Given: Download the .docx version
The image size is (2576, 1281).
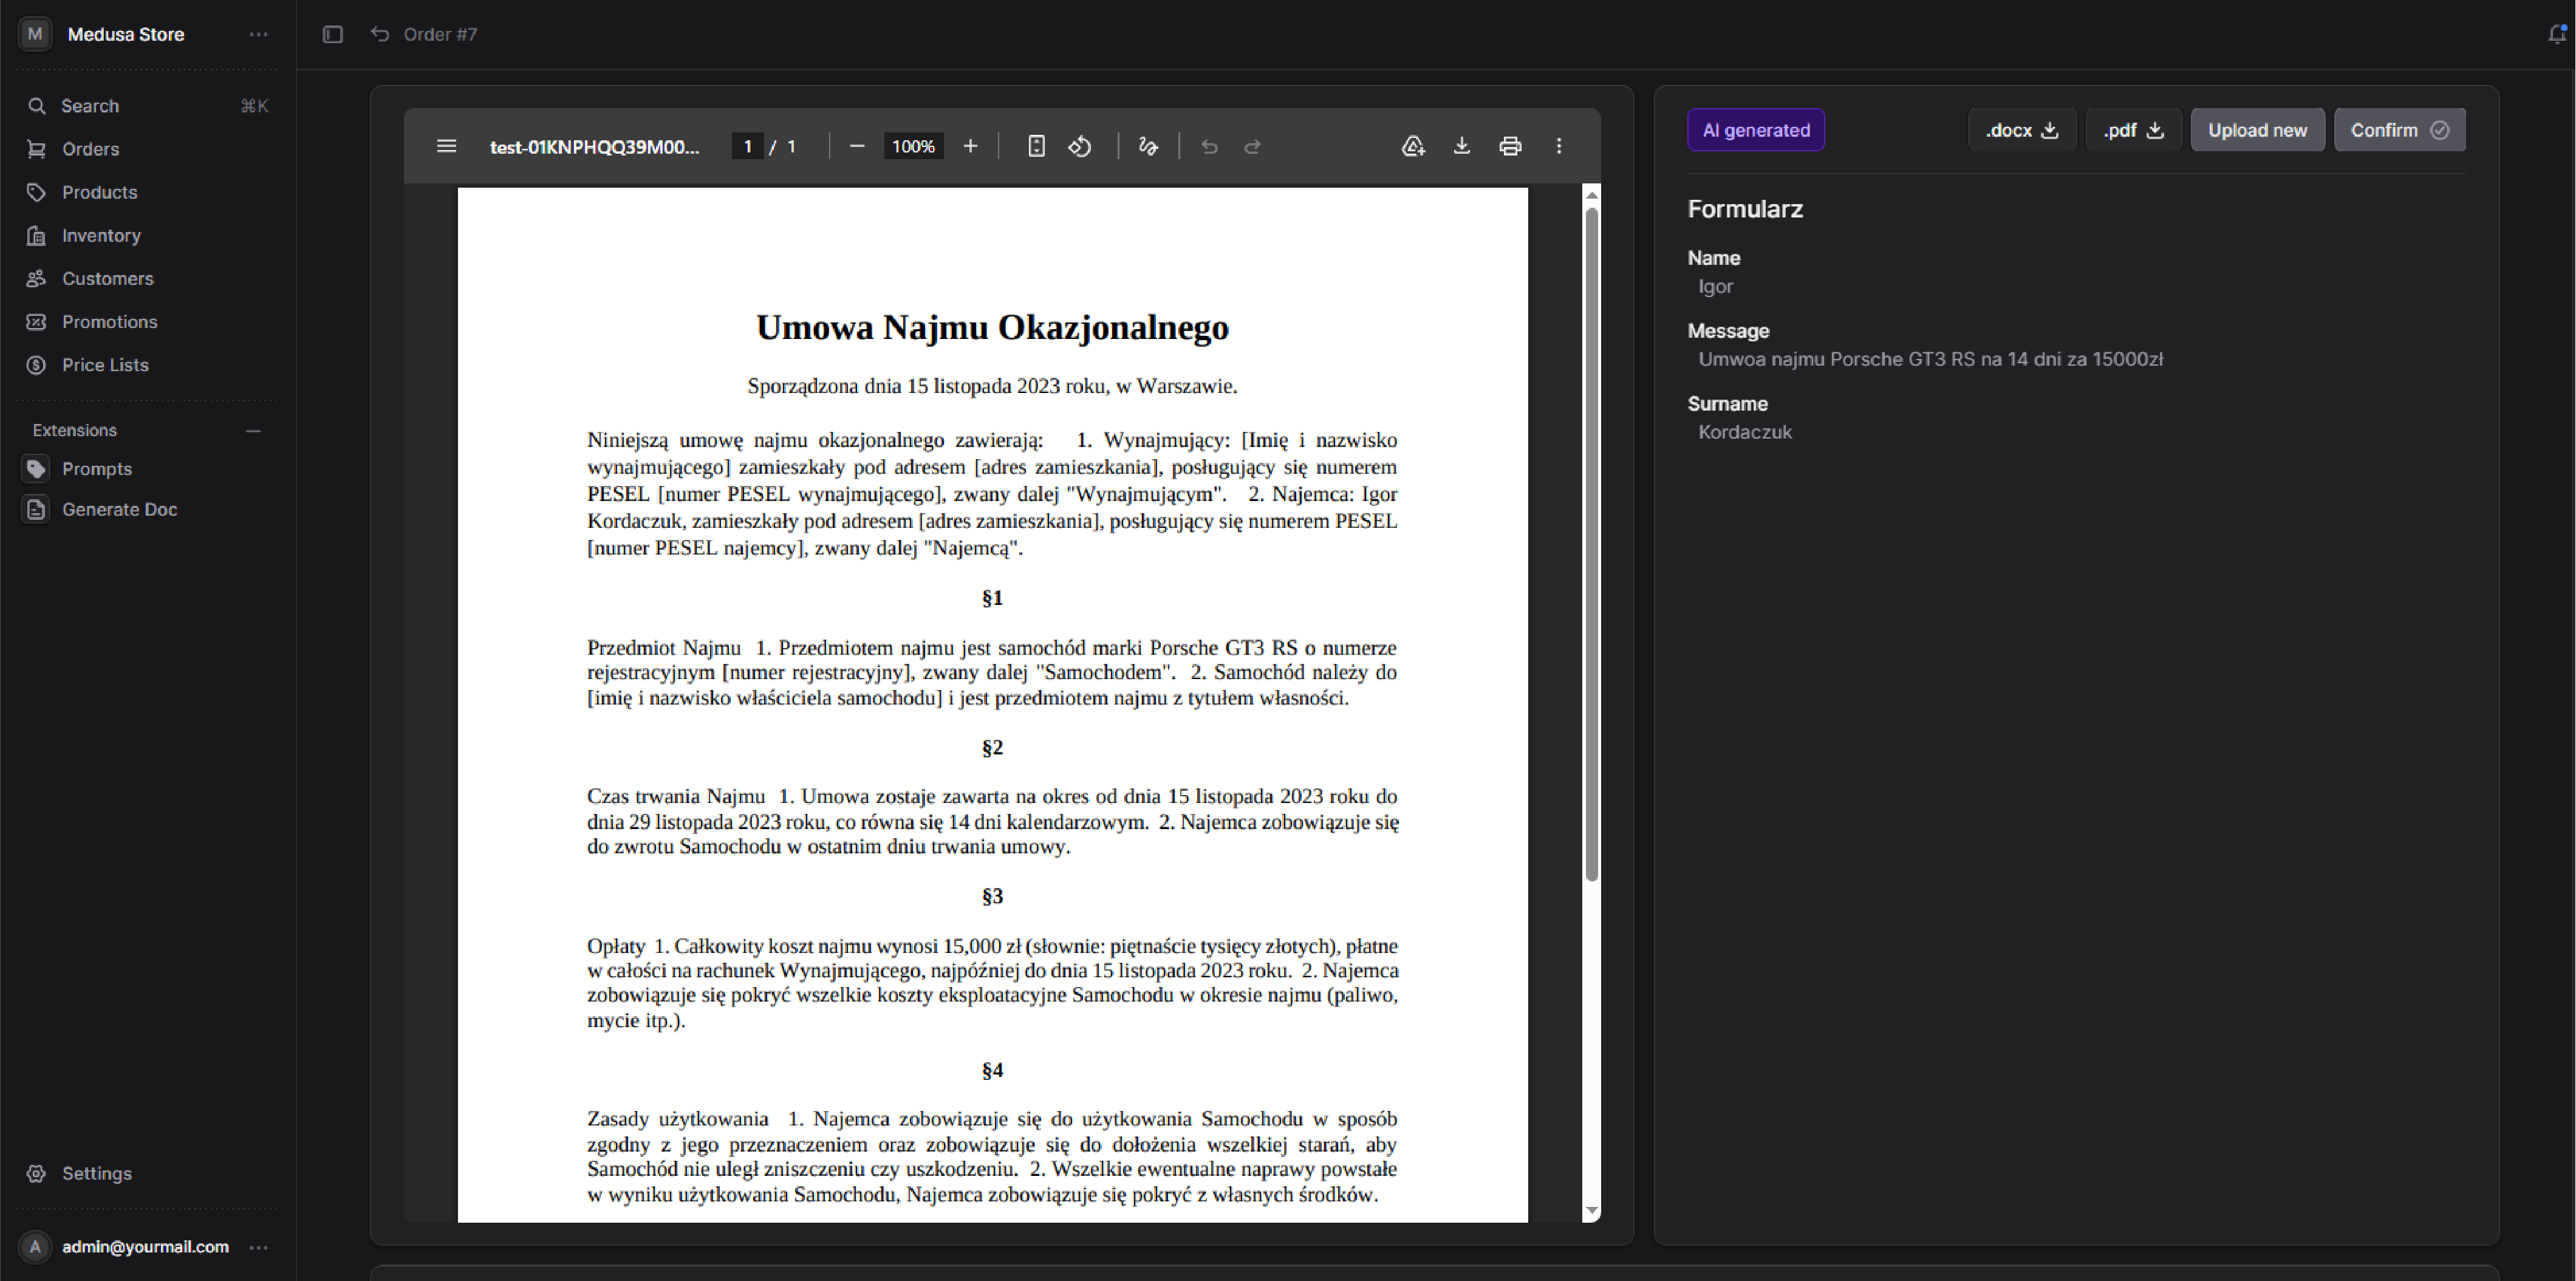Looking at the screenshot, I should 2021,130.
